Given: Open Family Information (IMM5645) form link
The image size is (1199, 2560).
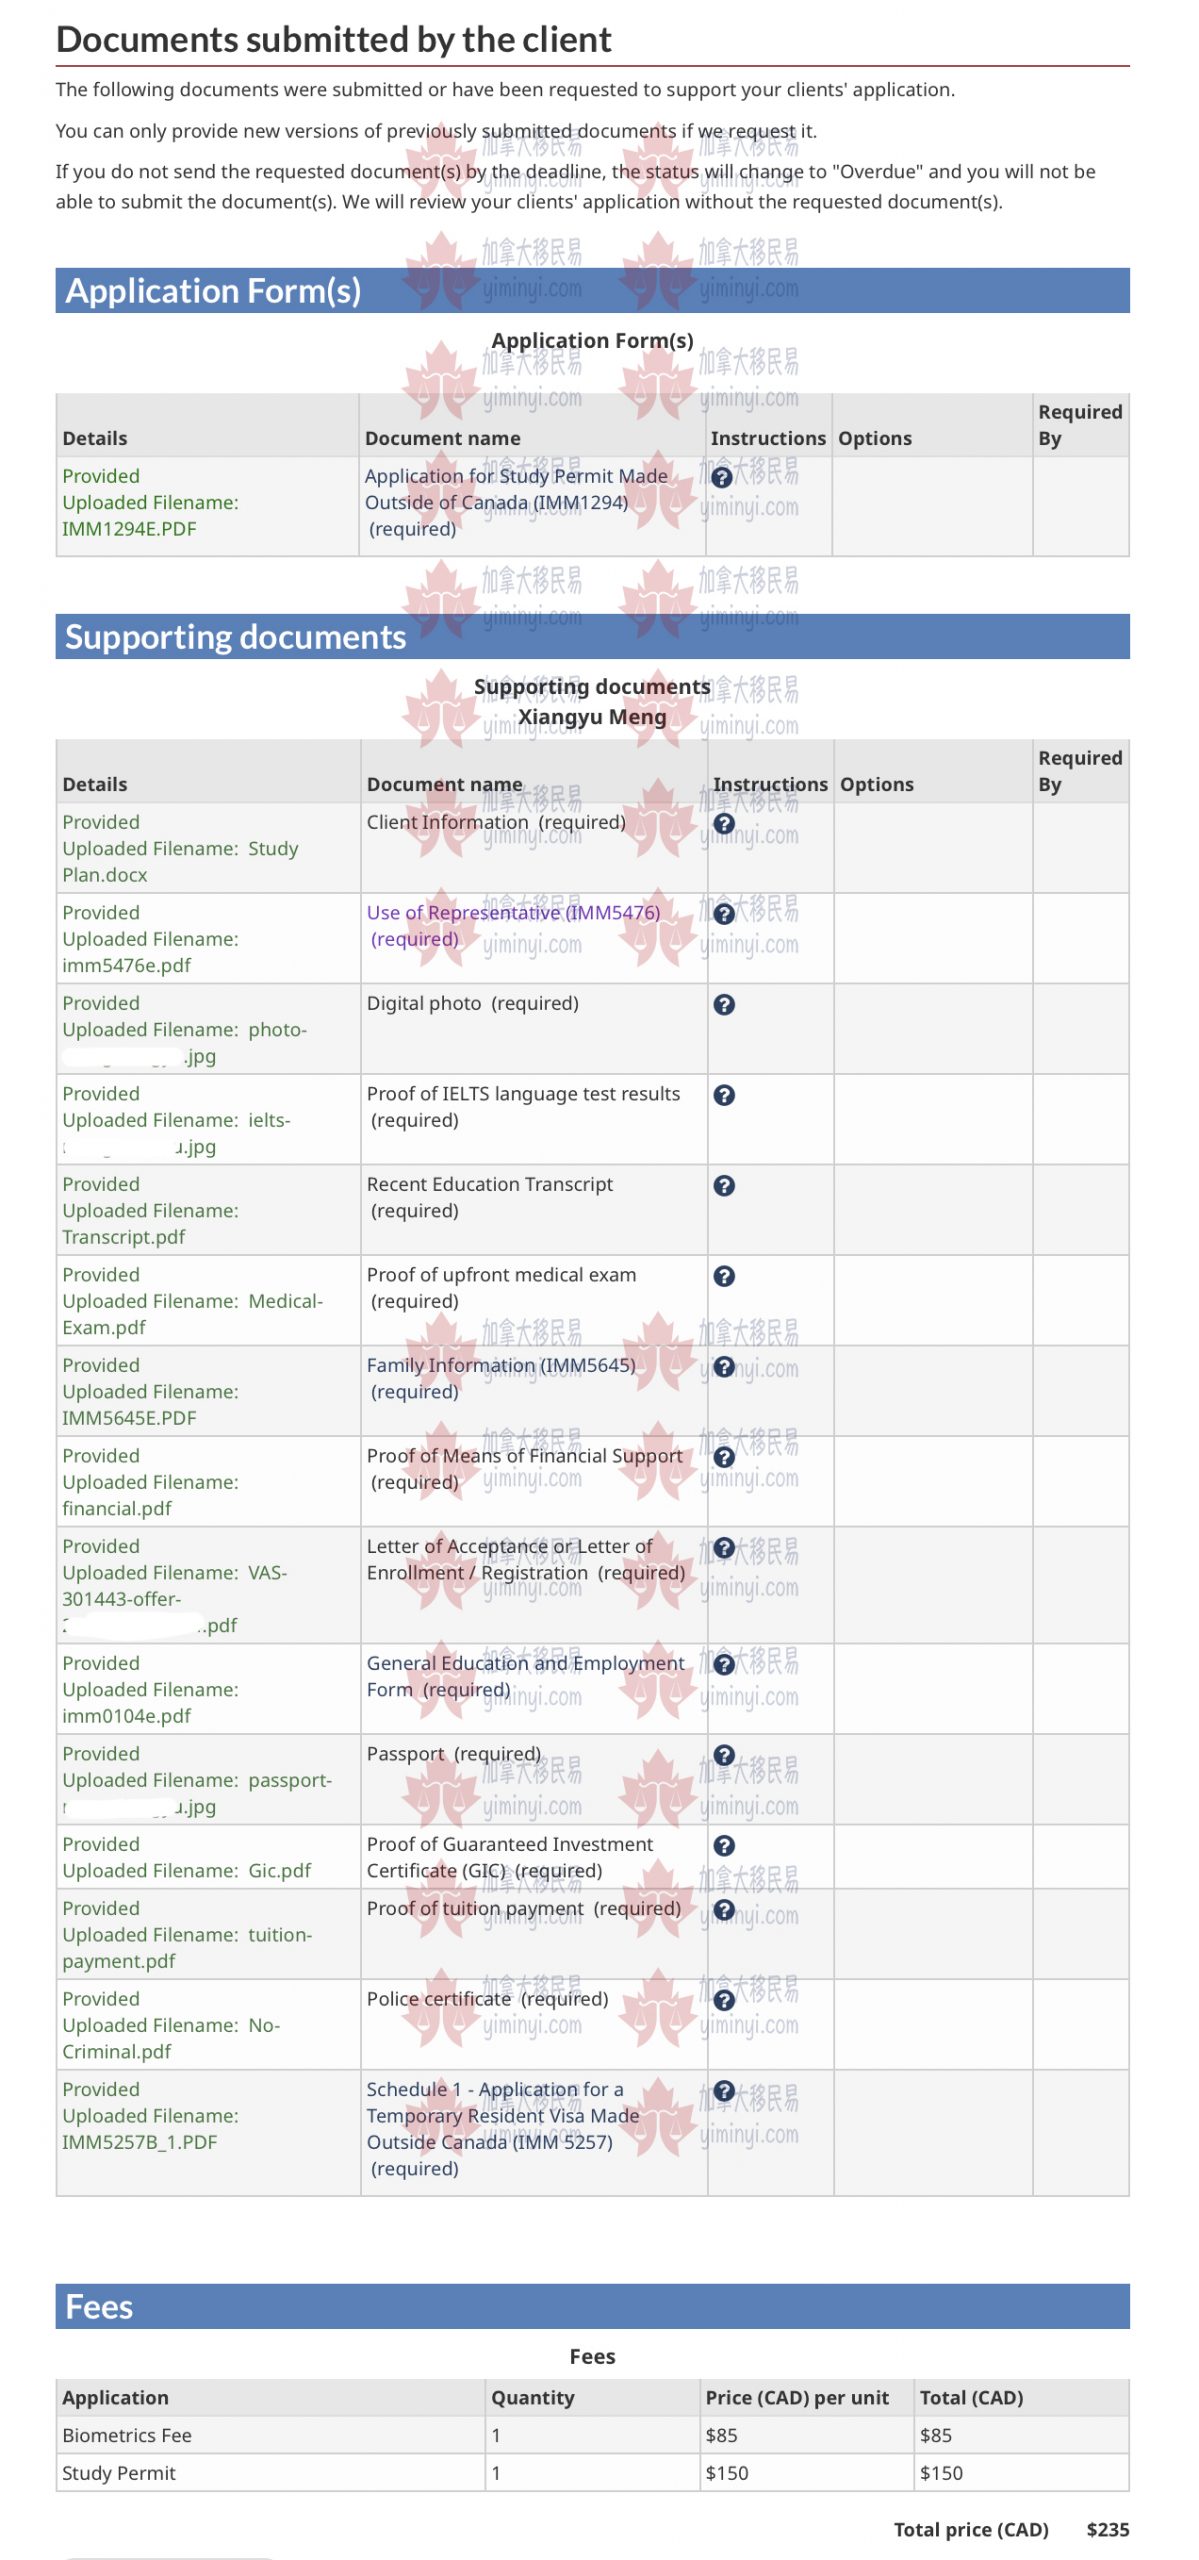Looking at the screenshot, I should pos(500,1366).
